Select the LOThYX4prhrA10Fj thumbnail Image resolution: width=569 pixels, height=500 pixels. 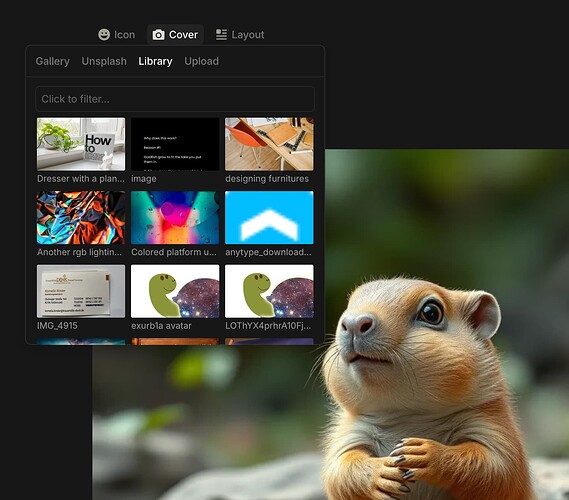point(269,291)
